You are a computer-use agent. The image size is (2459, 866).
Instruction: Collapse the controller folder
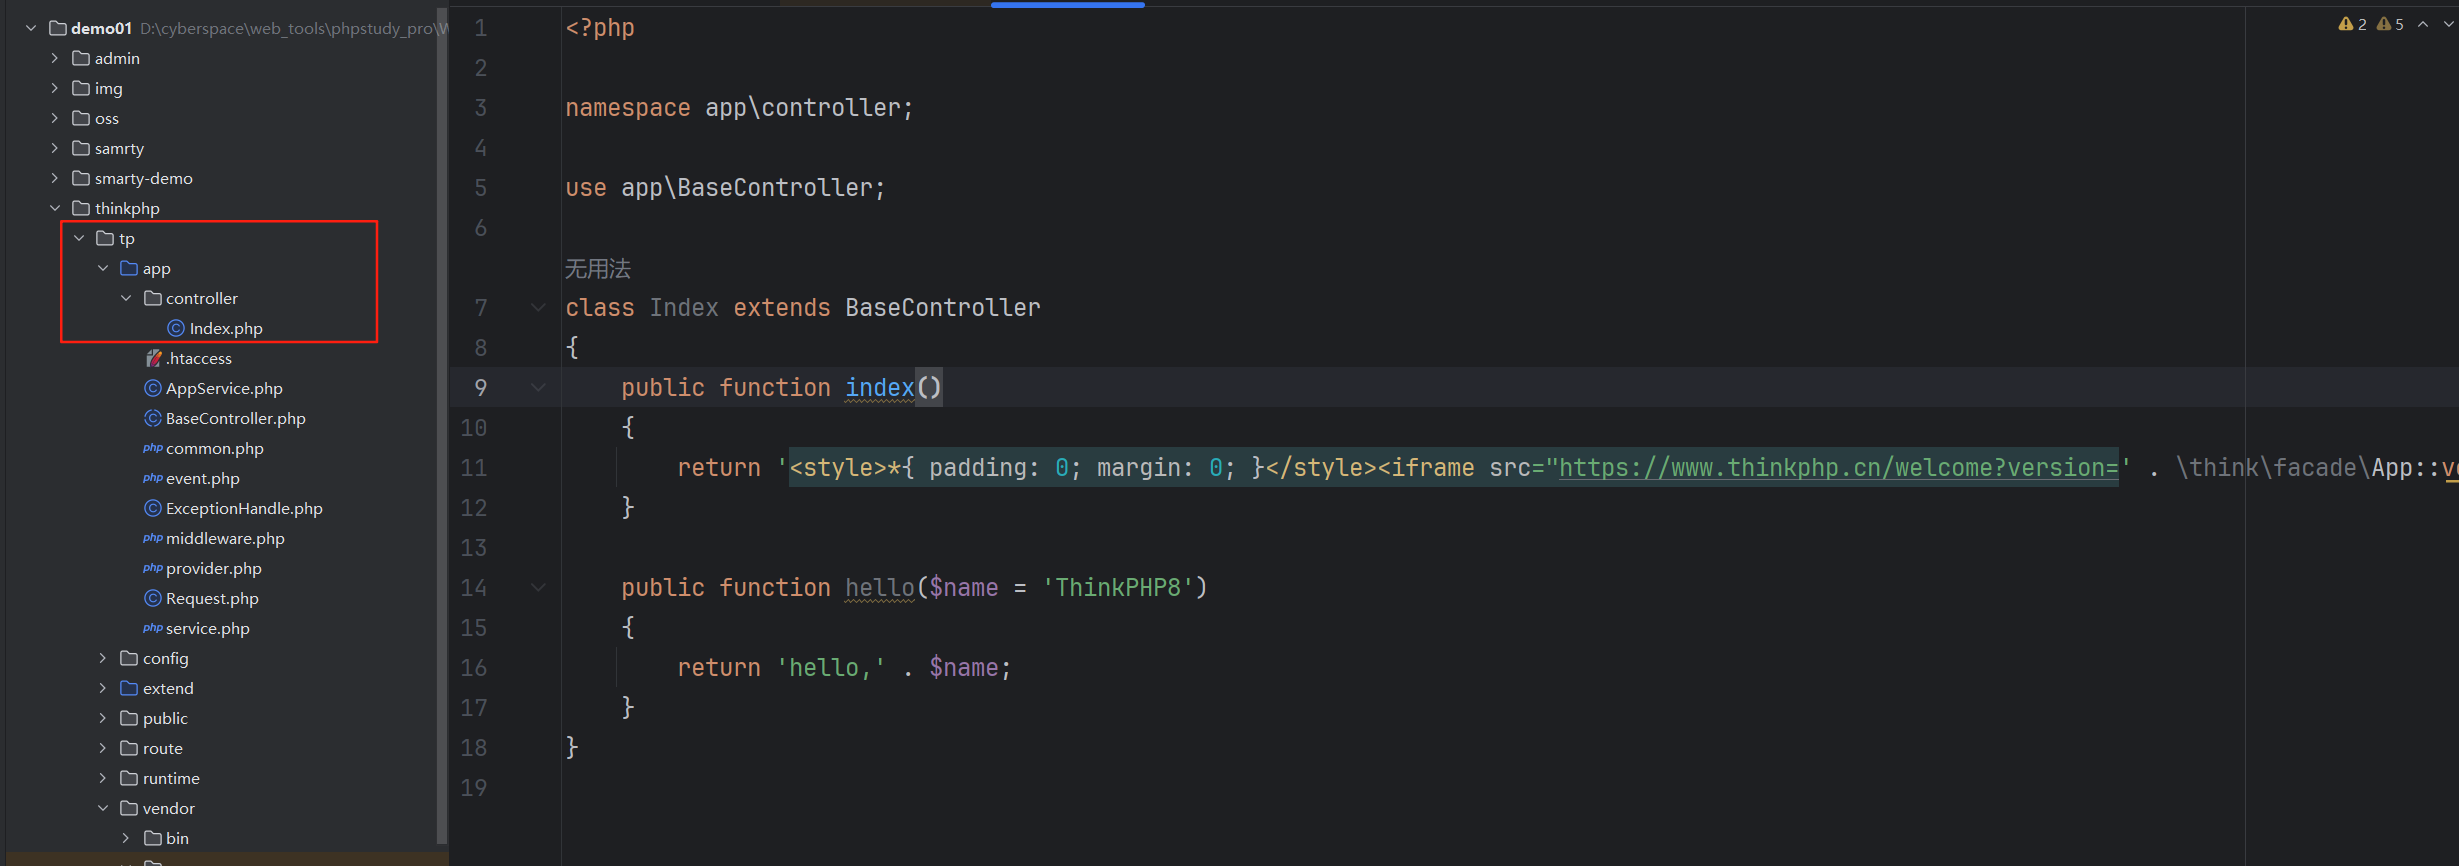coord(126,298)
